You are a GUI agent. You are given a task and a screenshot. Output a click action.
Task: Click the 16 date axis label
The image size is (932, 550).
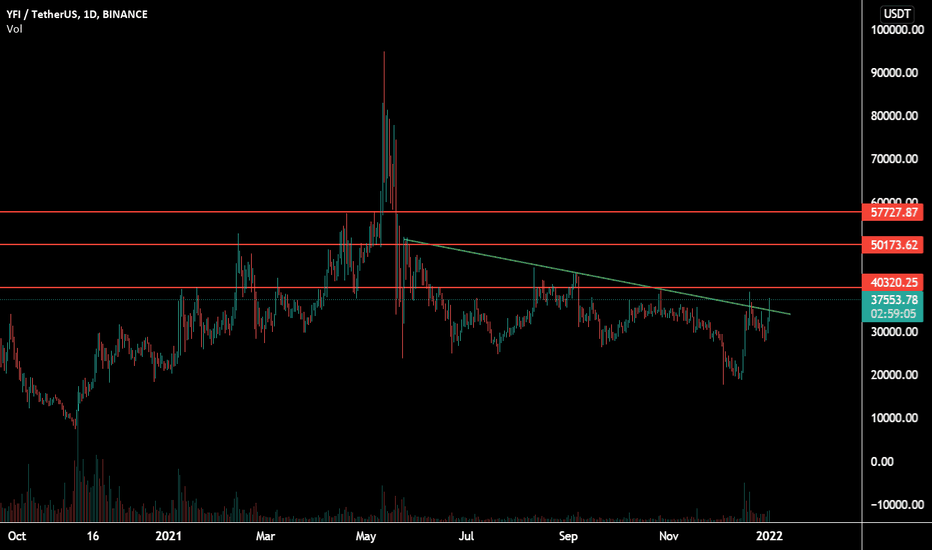coord(93,536)
